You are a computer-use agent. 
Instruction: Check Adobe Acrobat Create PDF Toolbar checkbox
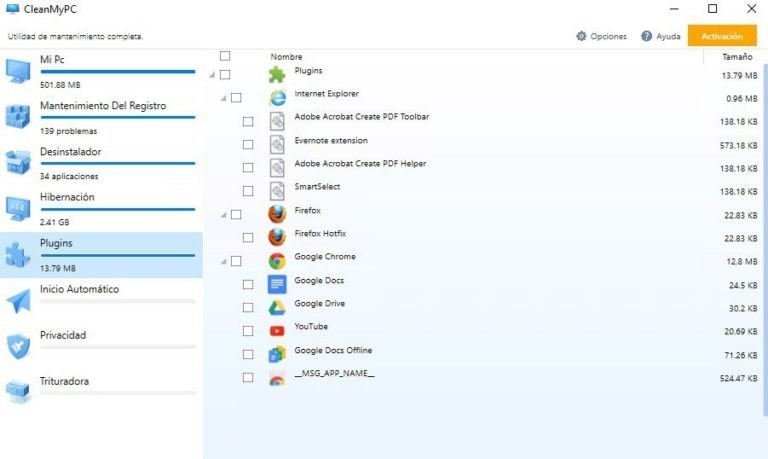248,121
